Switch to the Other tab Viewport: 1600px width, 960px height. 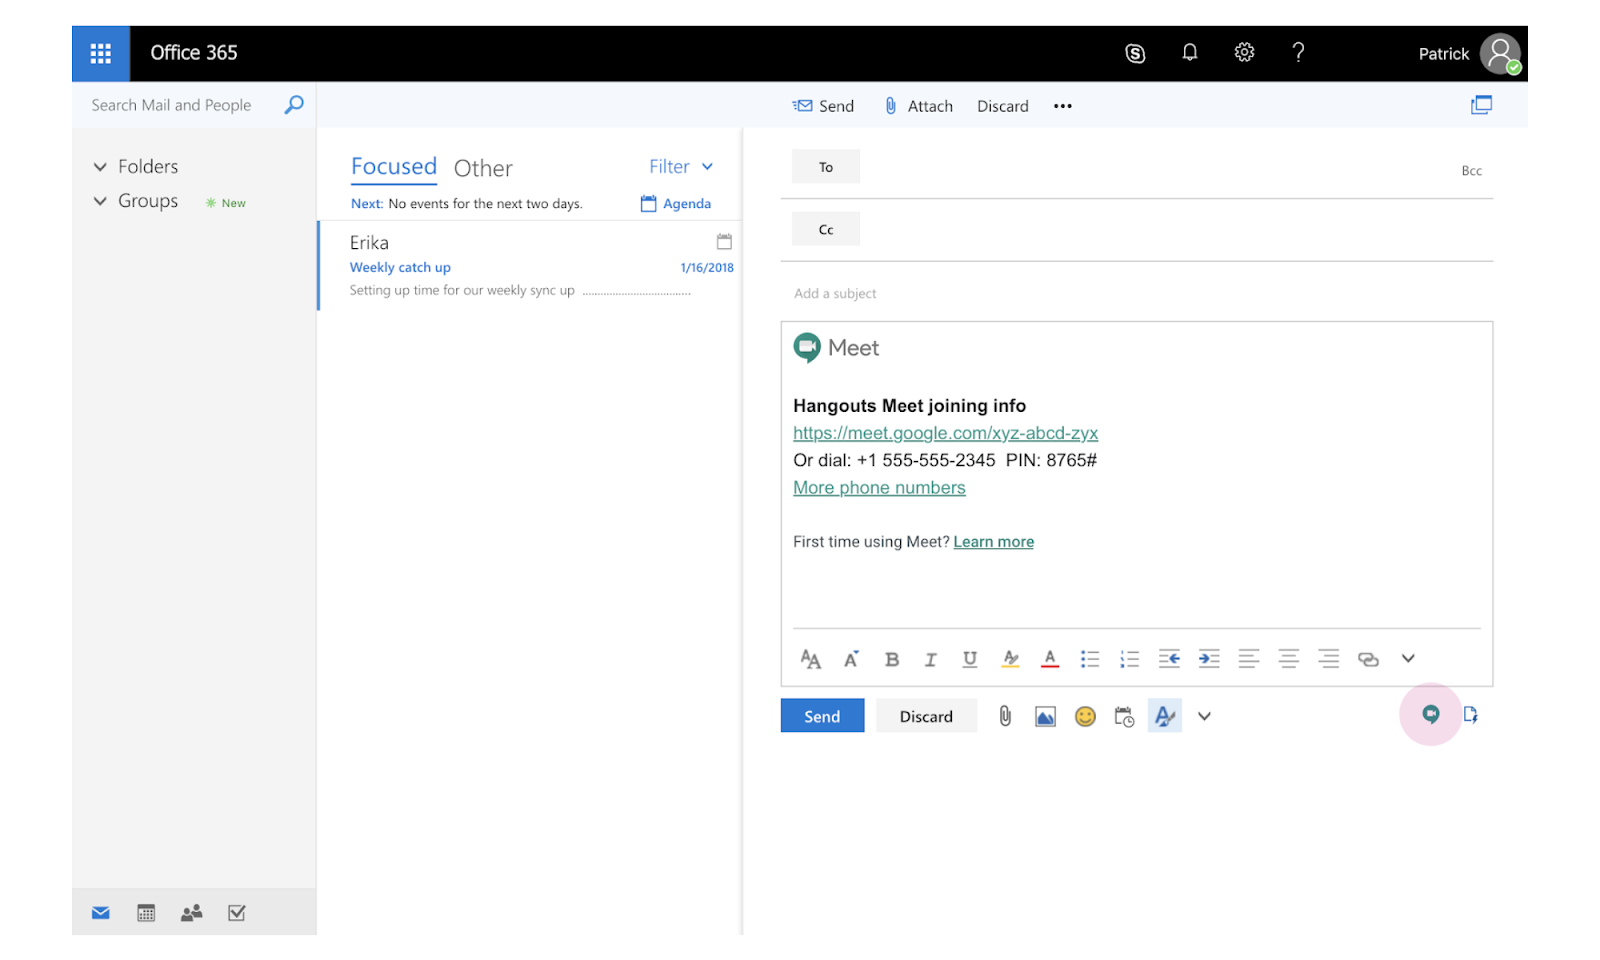483,168
